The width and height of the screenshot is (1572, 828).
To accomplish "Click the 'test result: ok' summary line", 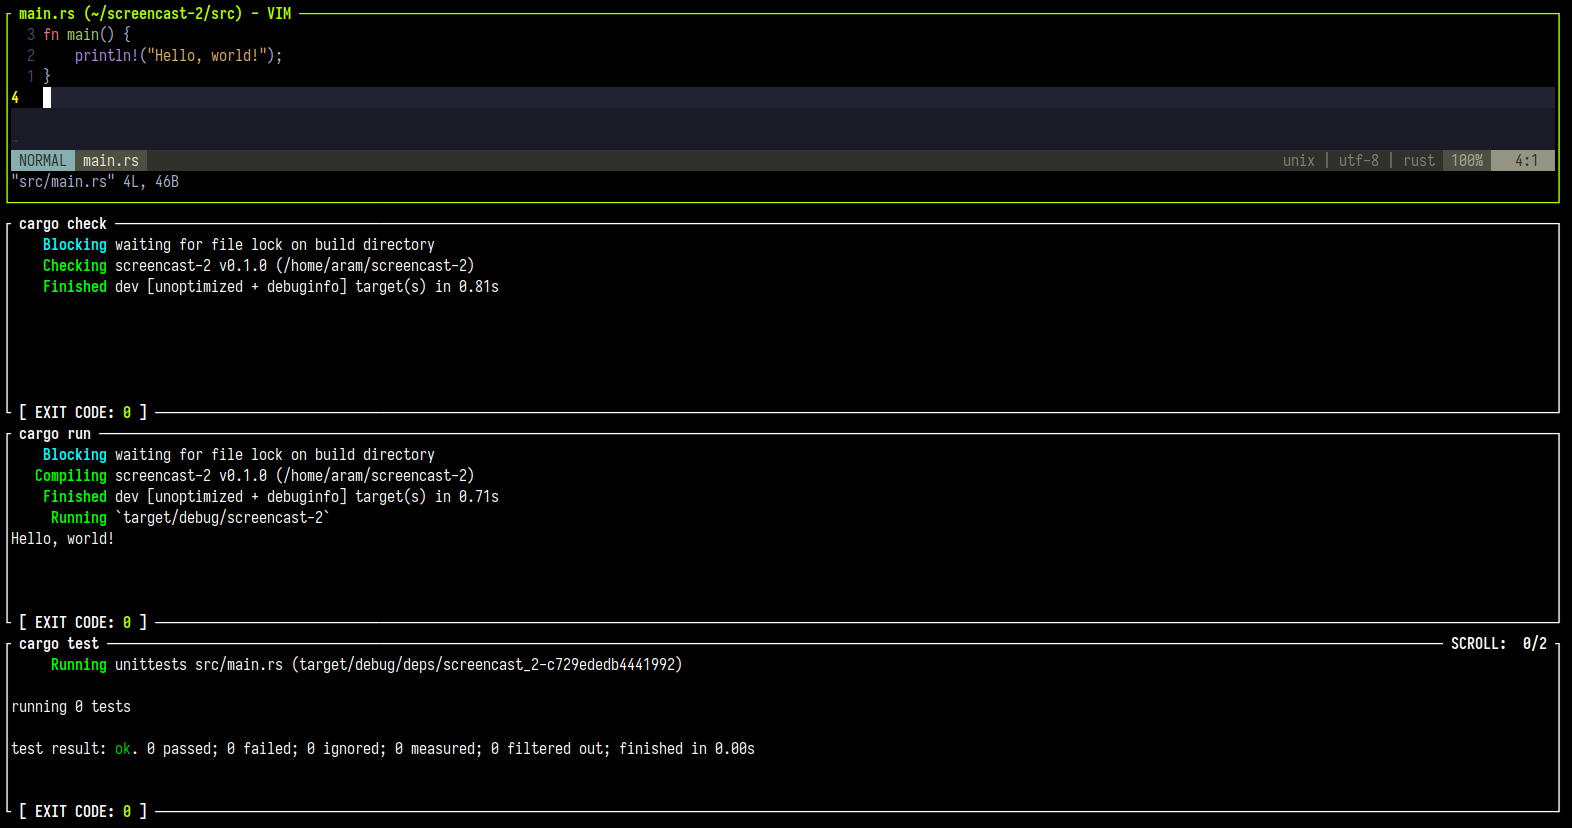I will pyautogui.click(x=383, y=749).
